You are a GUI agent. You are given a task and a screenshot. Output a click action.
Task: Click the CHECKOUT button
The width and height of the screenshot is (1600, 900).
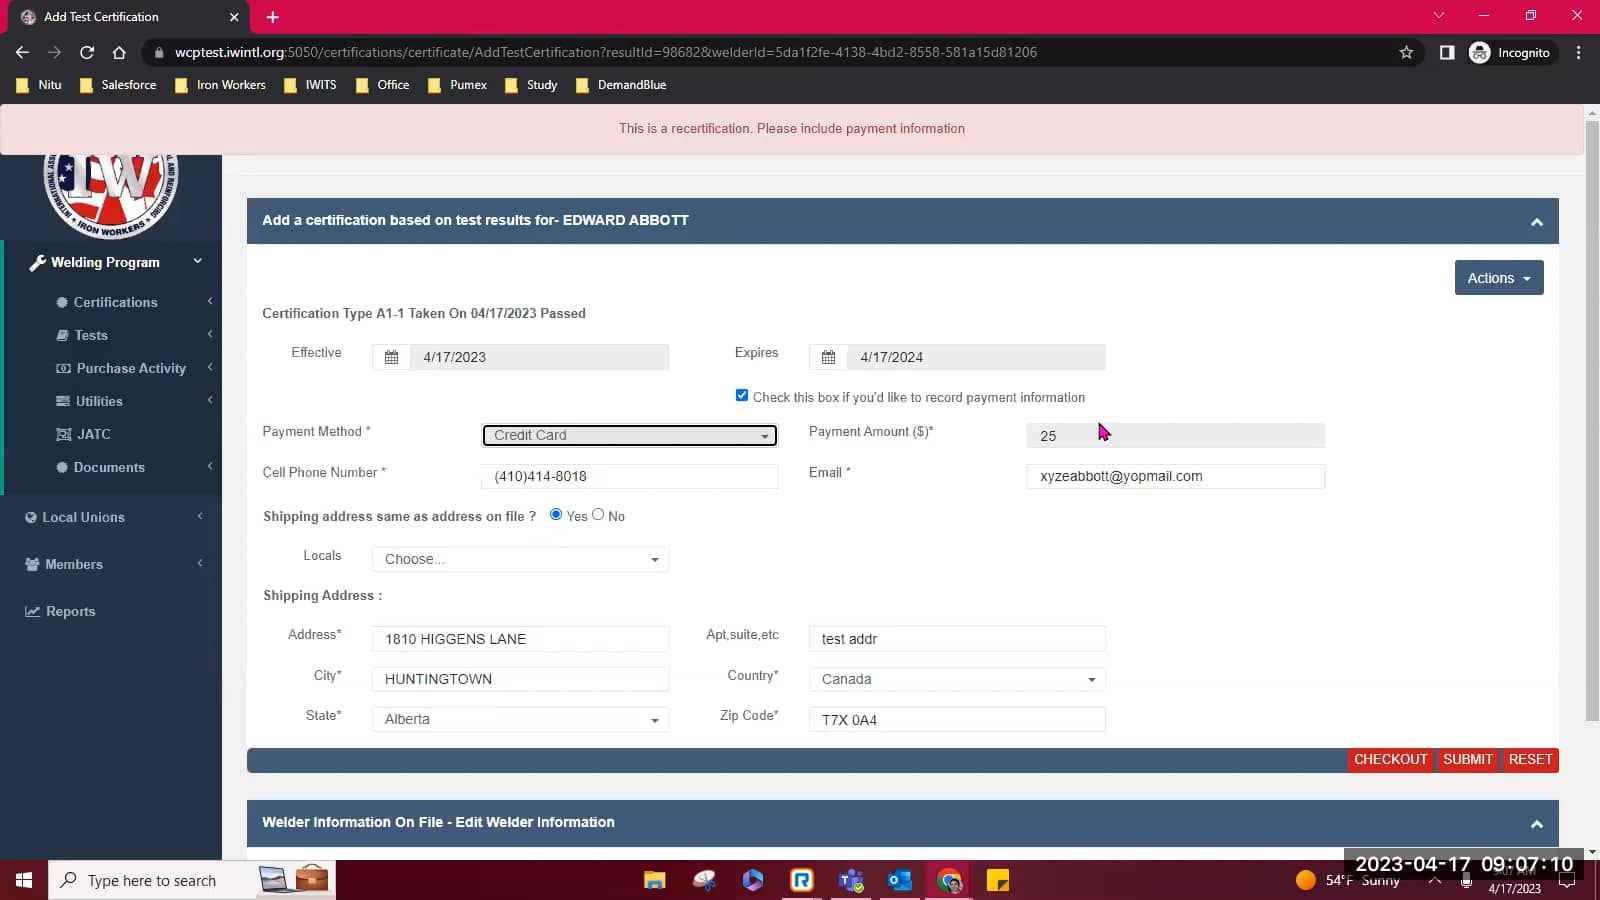1391,759
